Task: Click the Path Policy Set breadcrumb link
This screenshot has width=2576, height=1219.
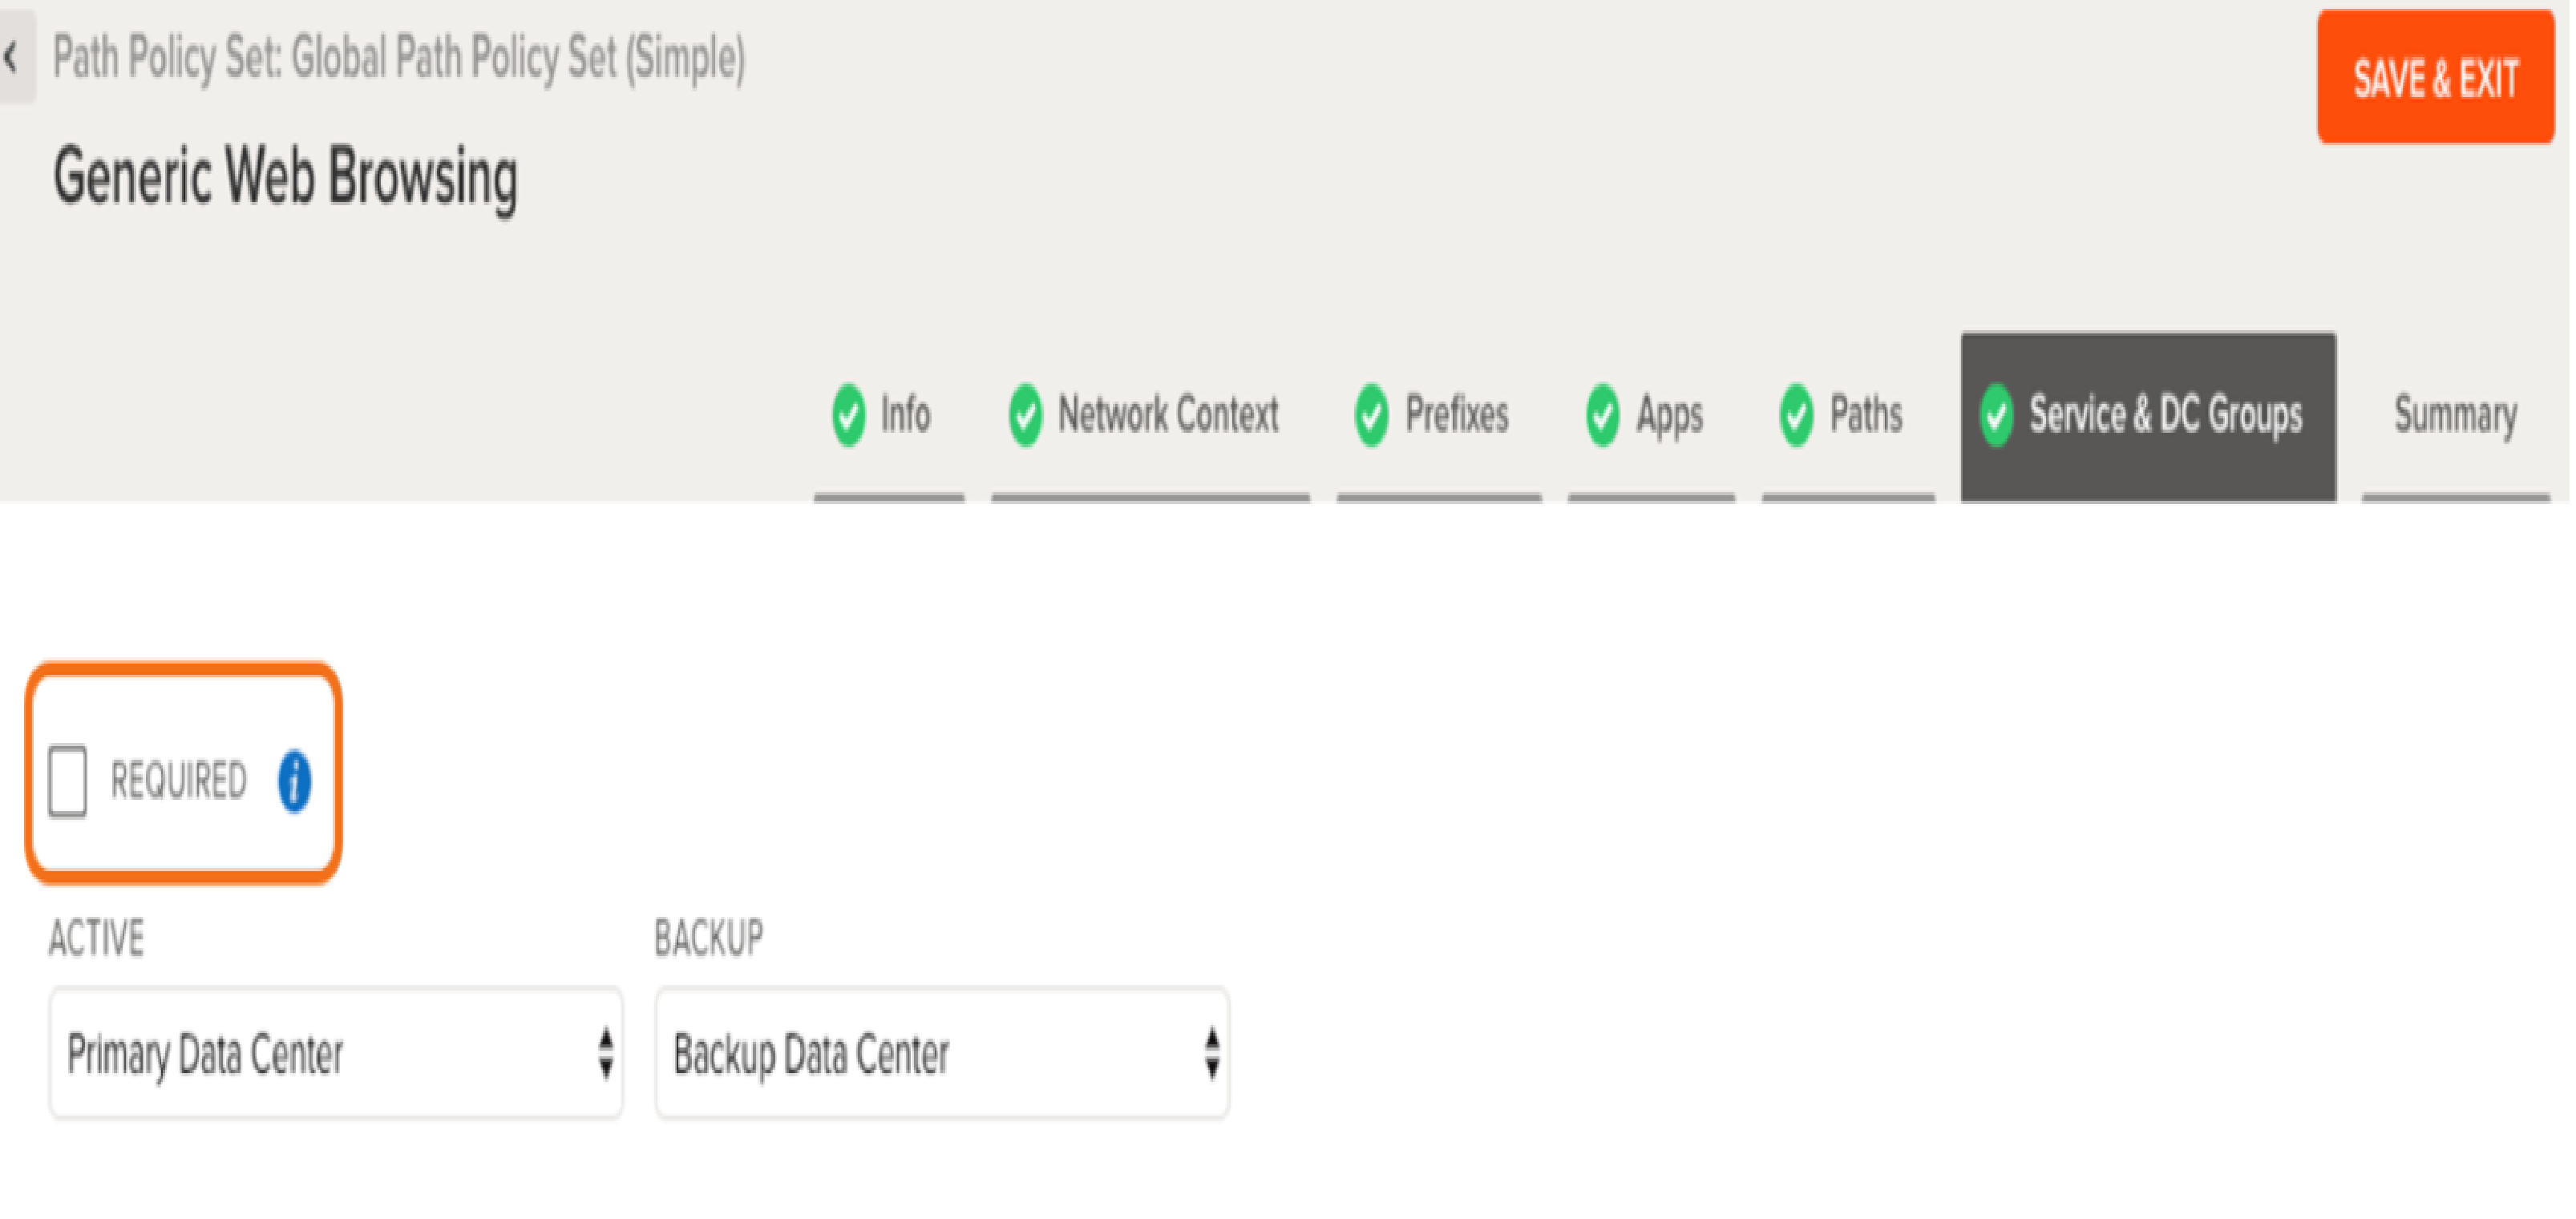Action: (398, 57)
